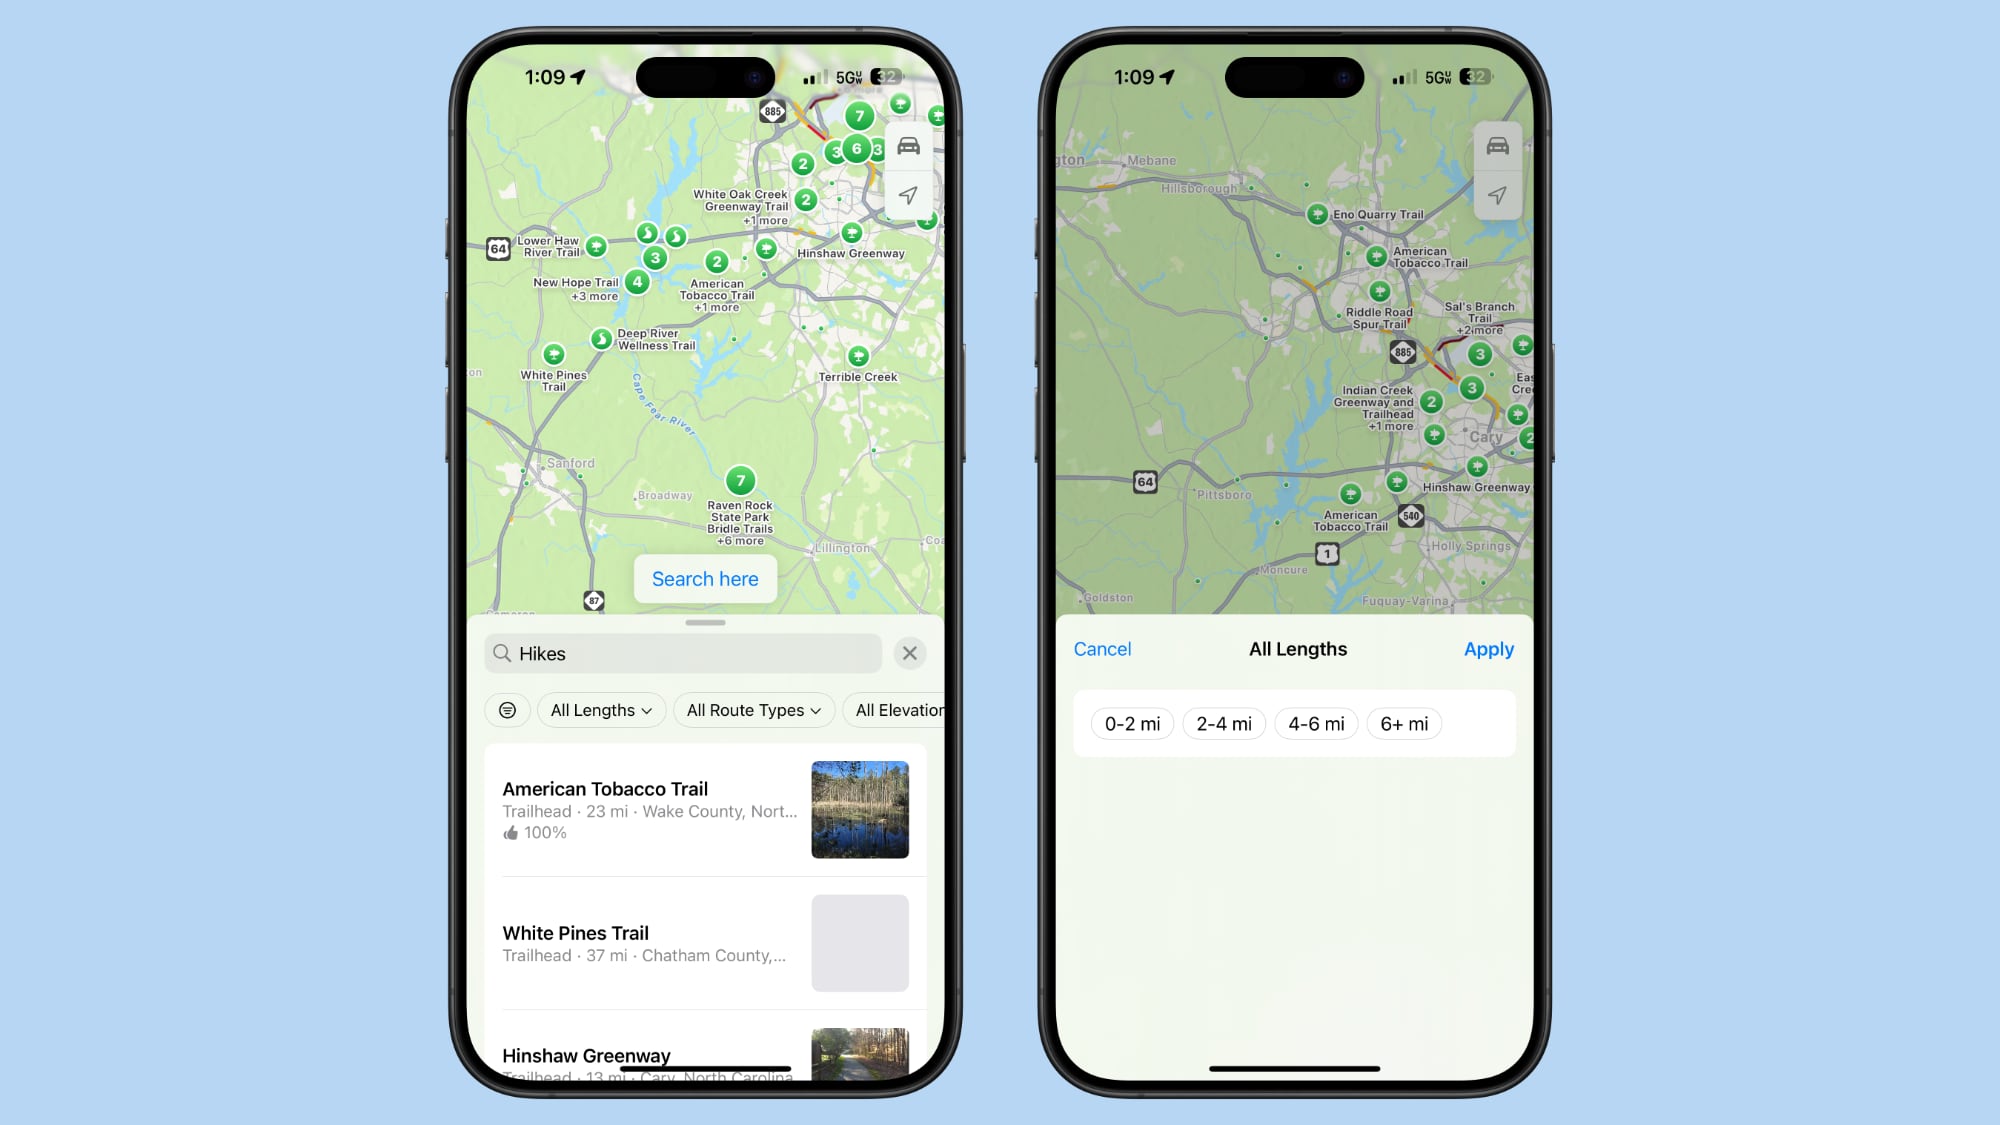Expand the All Lengths filter dropdown
Viewport: 2000px width, 1125px height.
point(600,709)
